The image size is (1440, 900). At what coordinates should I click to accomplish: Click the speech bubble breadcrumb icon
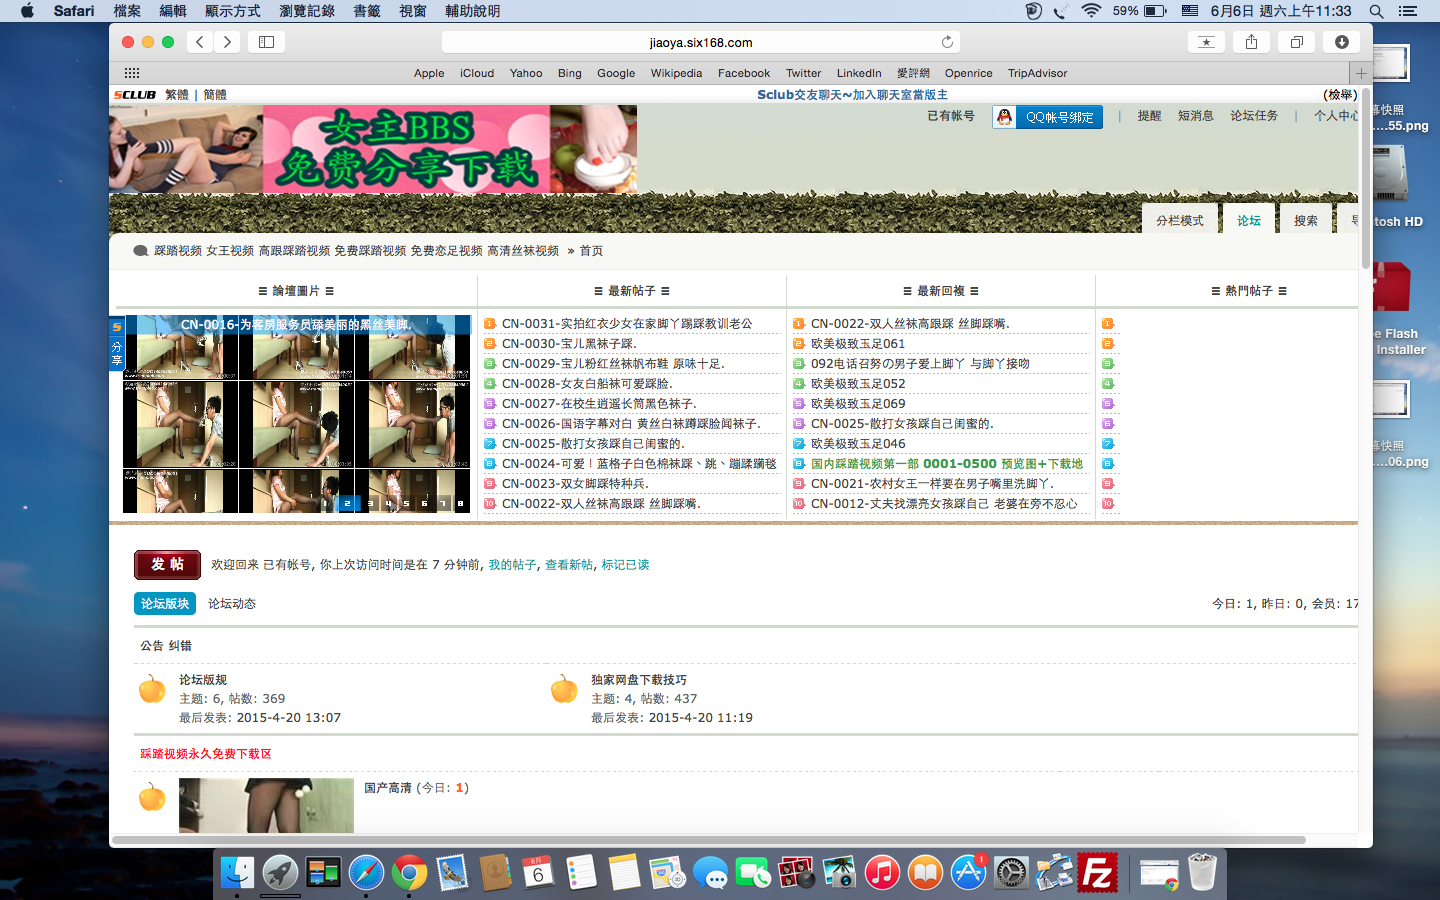pyautogui.click(x=141, y=251)
